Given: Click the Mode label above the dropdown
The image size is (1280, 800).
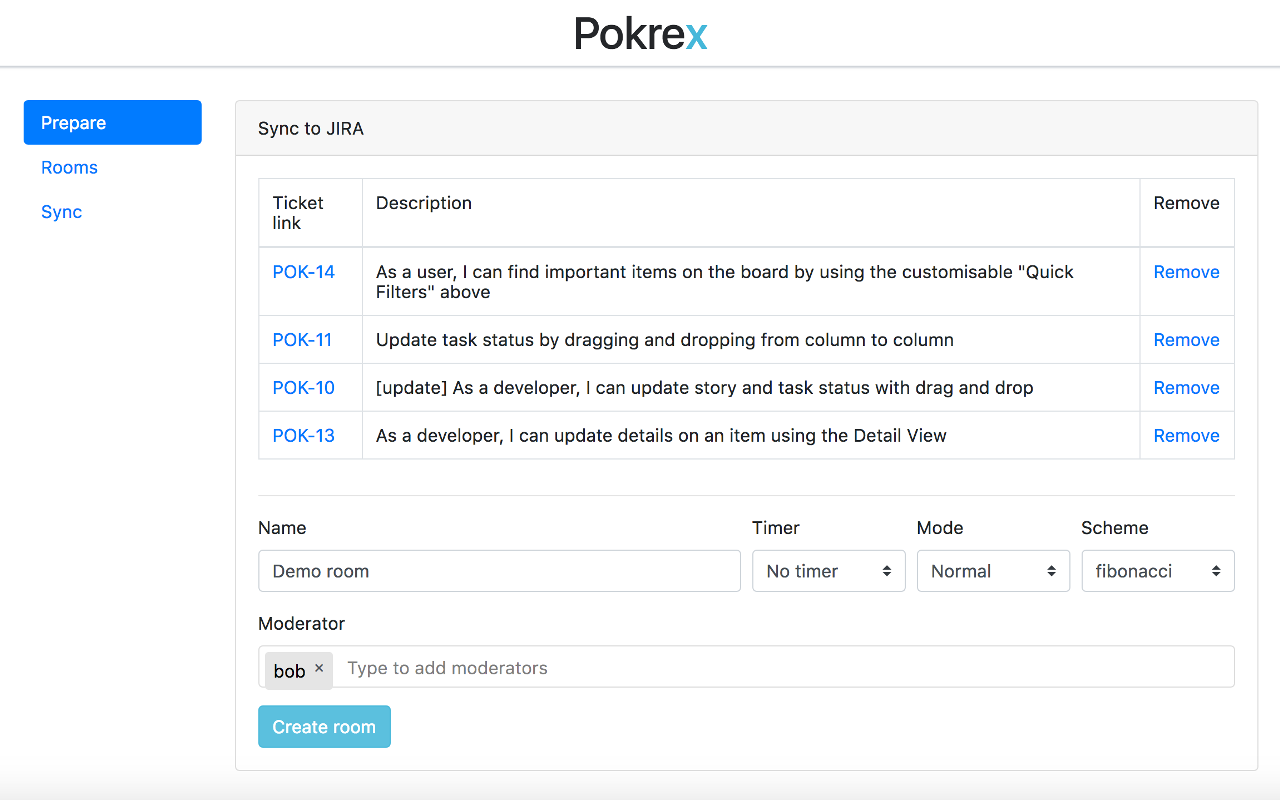Looking at the screenshot, I should [940, 528].
